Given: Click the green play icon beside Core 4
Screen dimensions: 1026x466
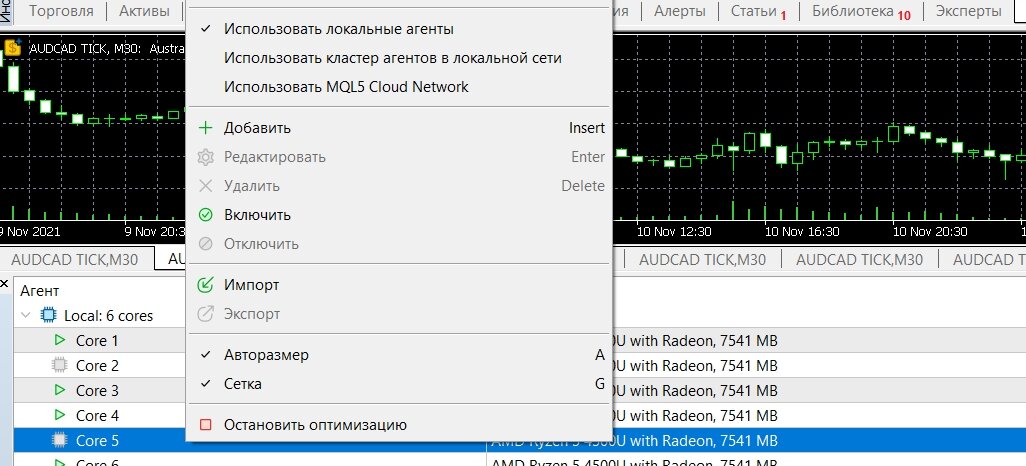Looking at the screenshot, I should point(60,415).
